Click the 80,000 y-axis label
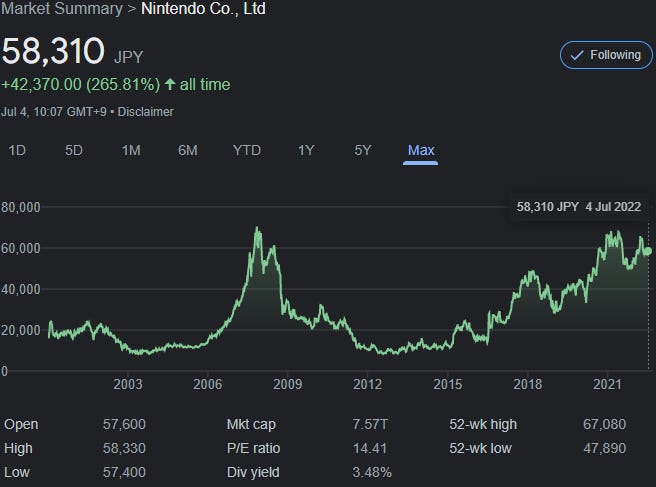Viewport: 656px width, 487px height. [21, 207]
